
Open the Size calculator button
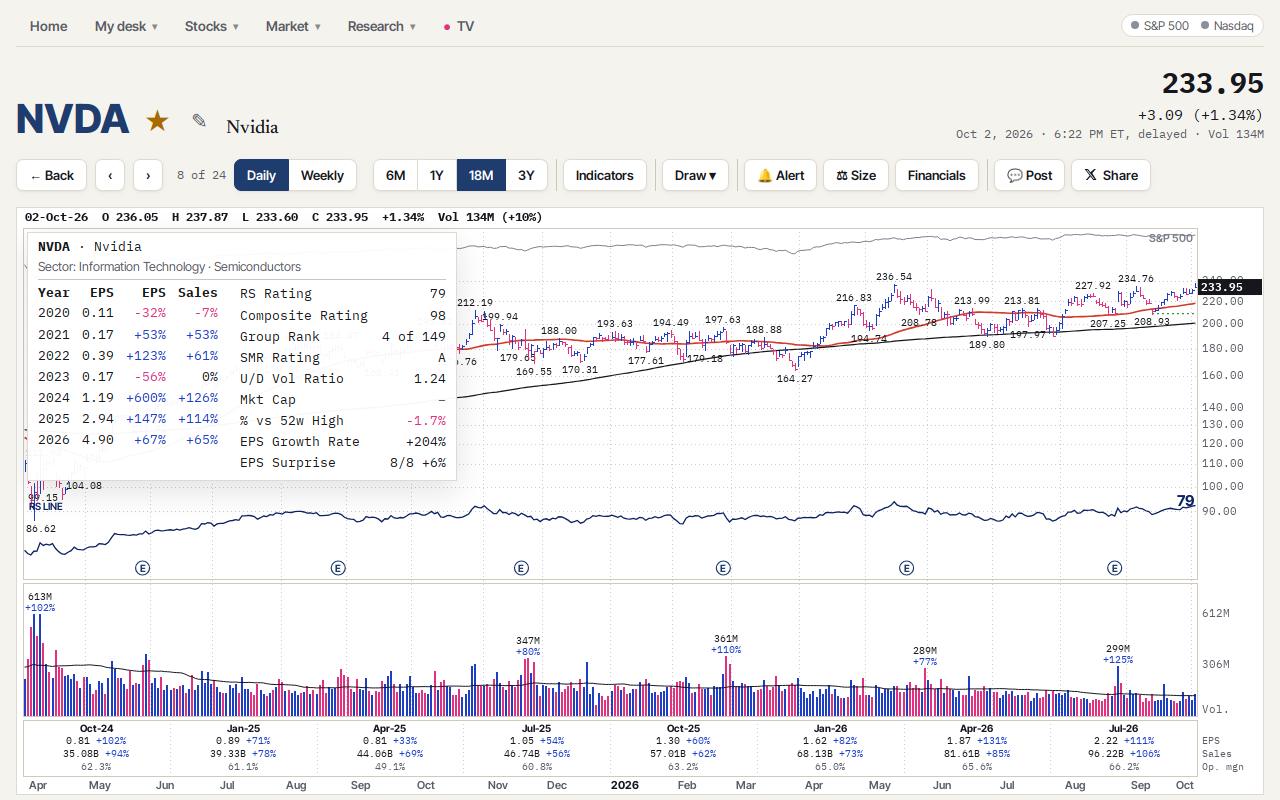pyautogui.click(x=856, y=175)
